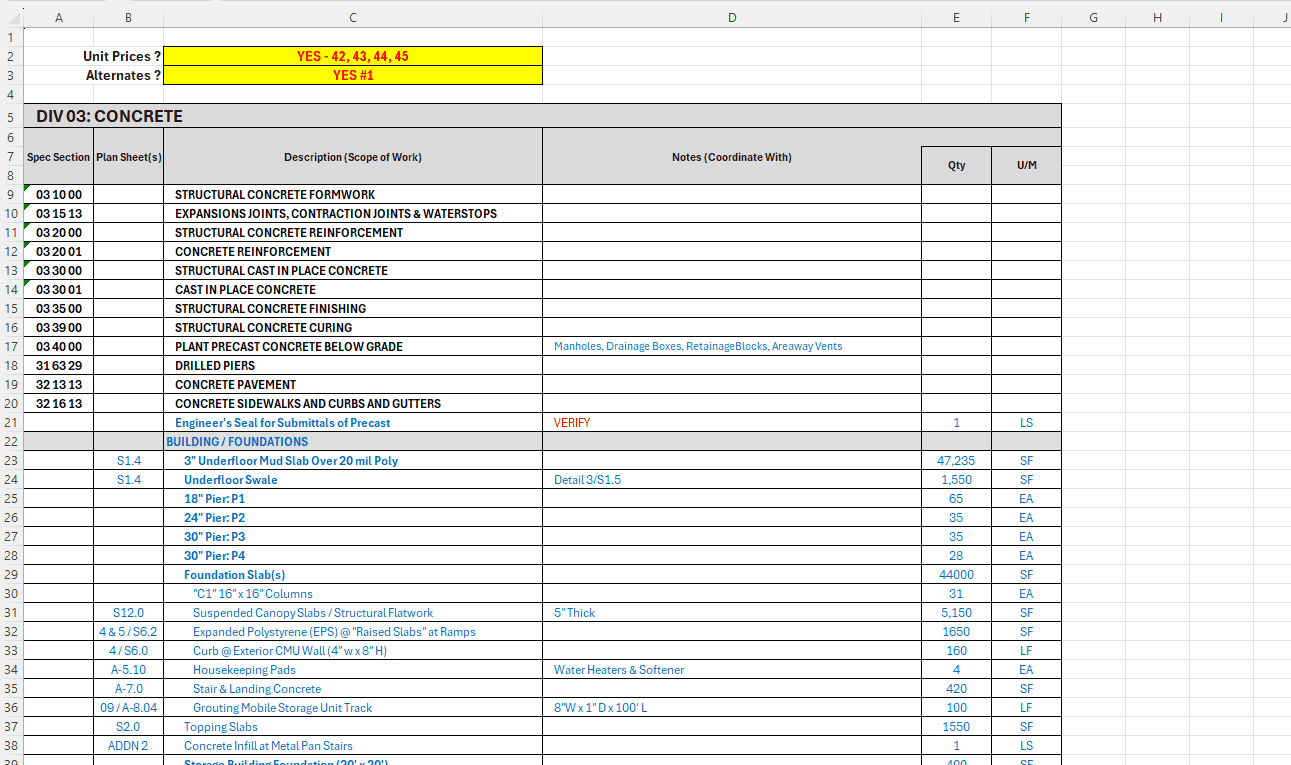Viewport: 1291px width, 765px height.
Task: Select 'Water Heaters & Softener' note cell
Action: tap(732, 669)
